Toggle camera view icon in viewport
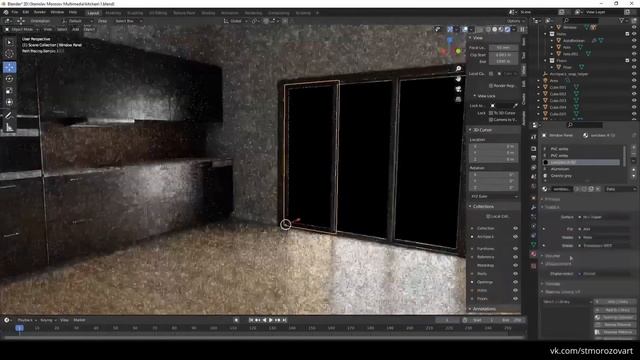640x360 pixels. point(458,89)
